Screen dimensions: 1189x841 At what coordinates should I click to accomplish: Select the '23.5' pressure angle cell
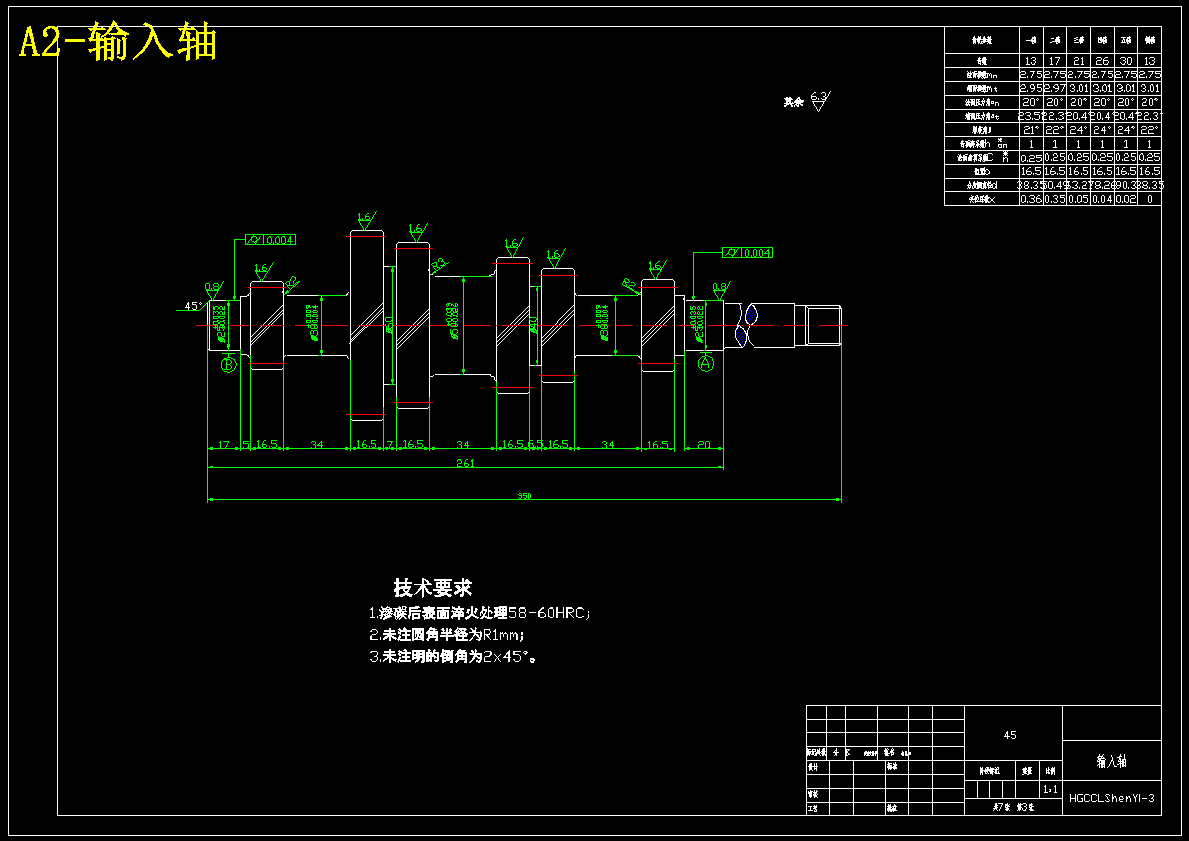tap(1031, 116)
